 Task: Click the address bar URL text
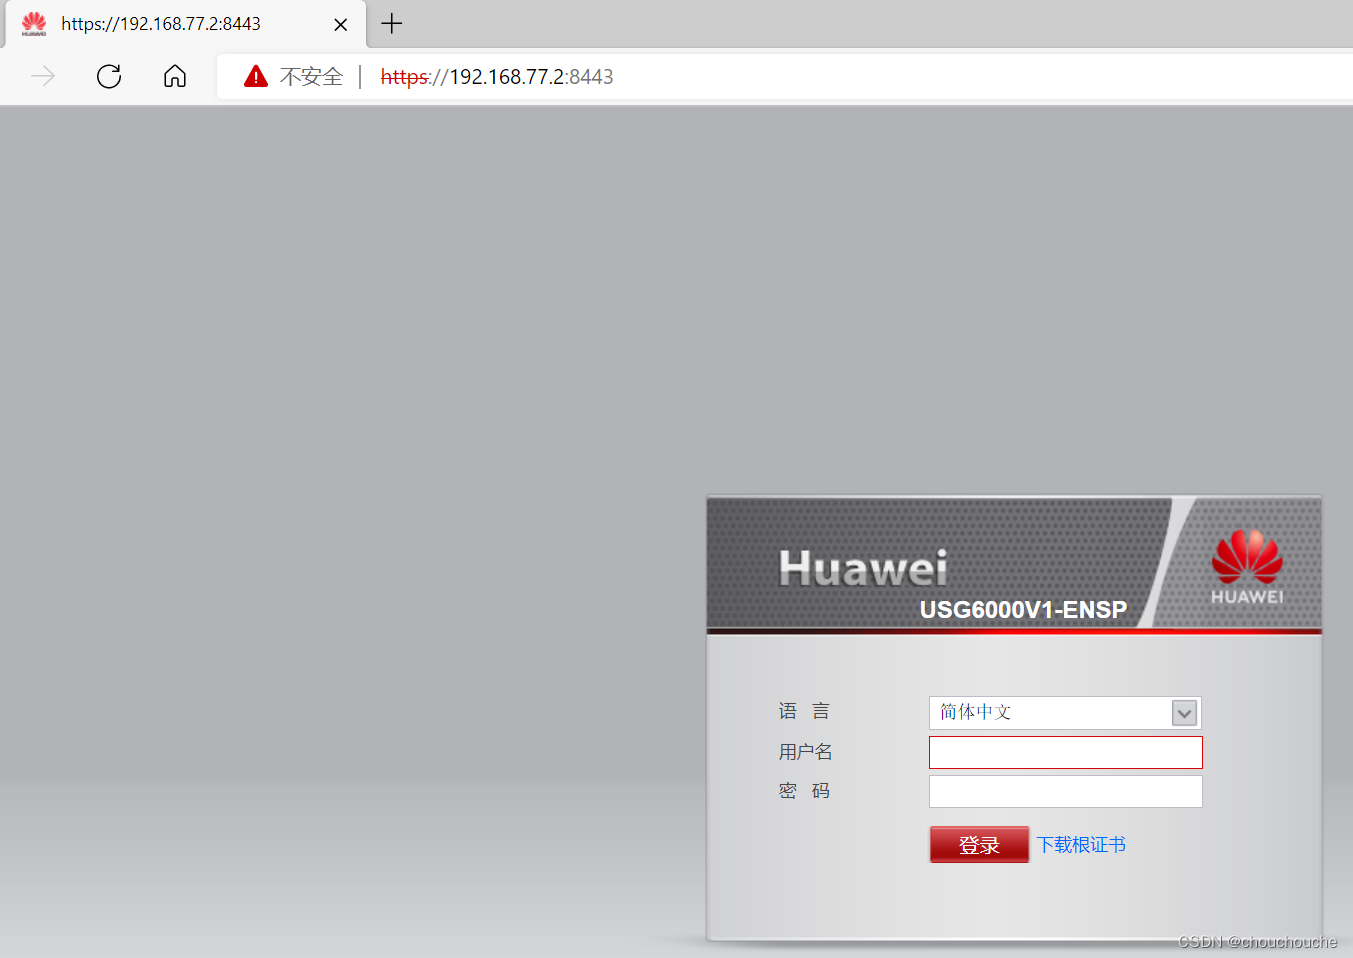[x=497, y=77]
